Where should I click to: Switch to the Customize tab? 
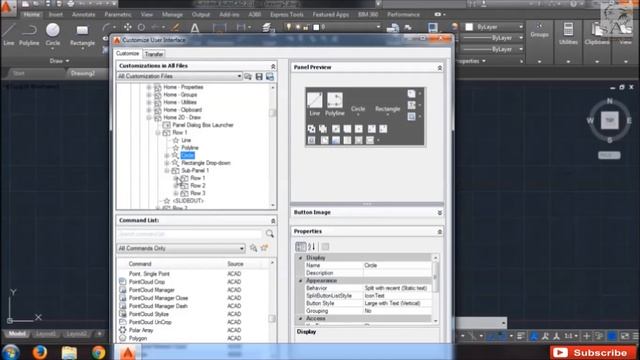pos(127,53)
